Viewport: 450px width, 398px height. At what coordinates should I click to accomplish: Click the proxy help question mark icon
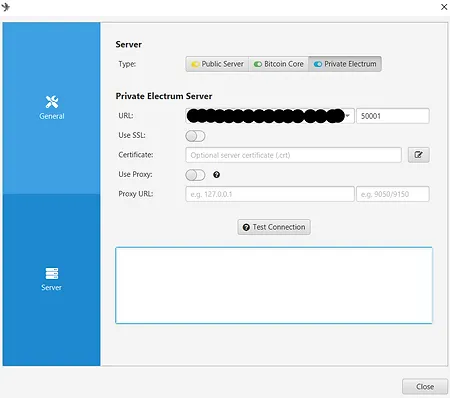tap(217, 175)
